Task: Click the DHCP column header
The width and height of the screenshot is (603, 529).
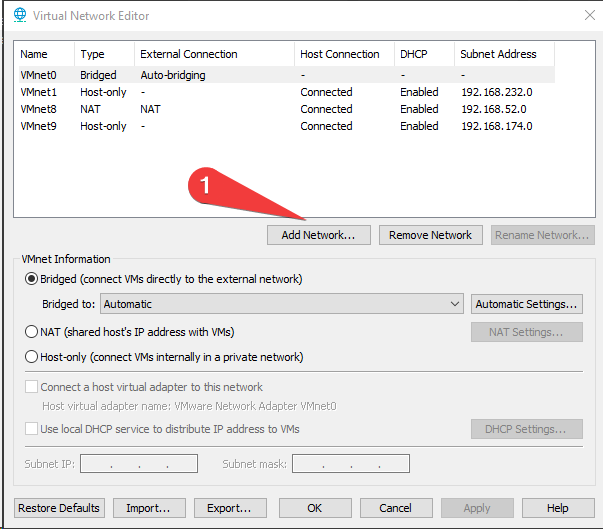Action: (424, 54)
